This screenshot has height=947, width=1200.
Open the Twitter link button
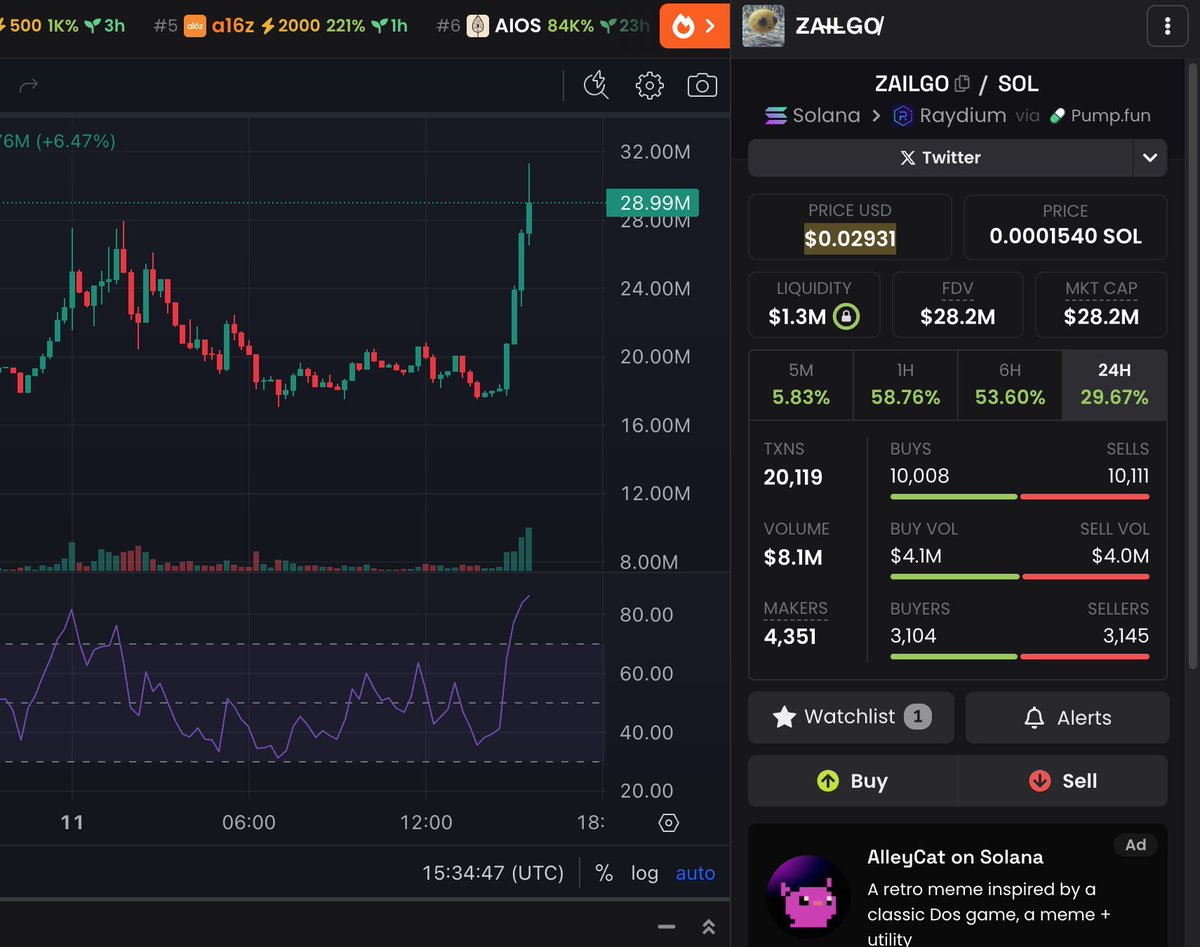click(x=940, y=157)
